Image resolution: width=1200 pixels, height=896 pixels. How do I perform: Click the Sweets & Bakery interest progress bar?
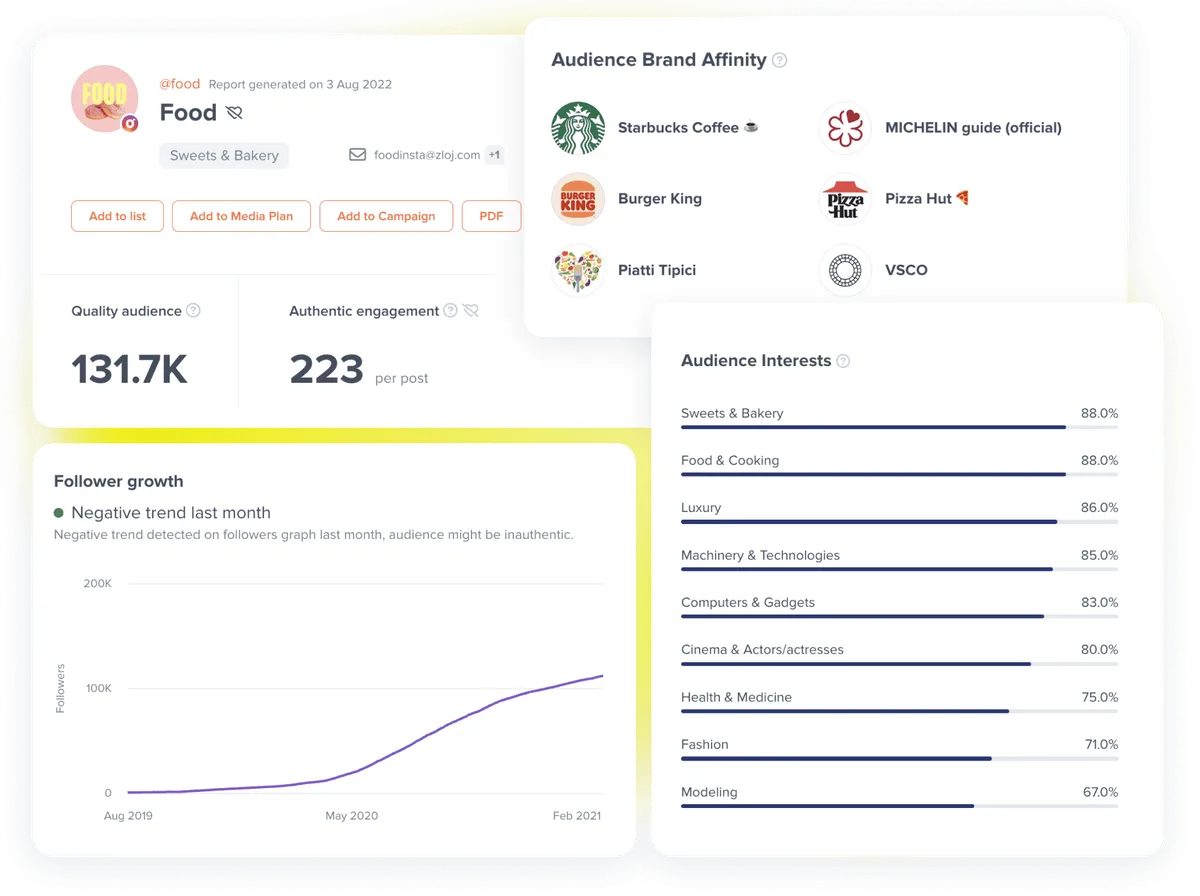899,427
